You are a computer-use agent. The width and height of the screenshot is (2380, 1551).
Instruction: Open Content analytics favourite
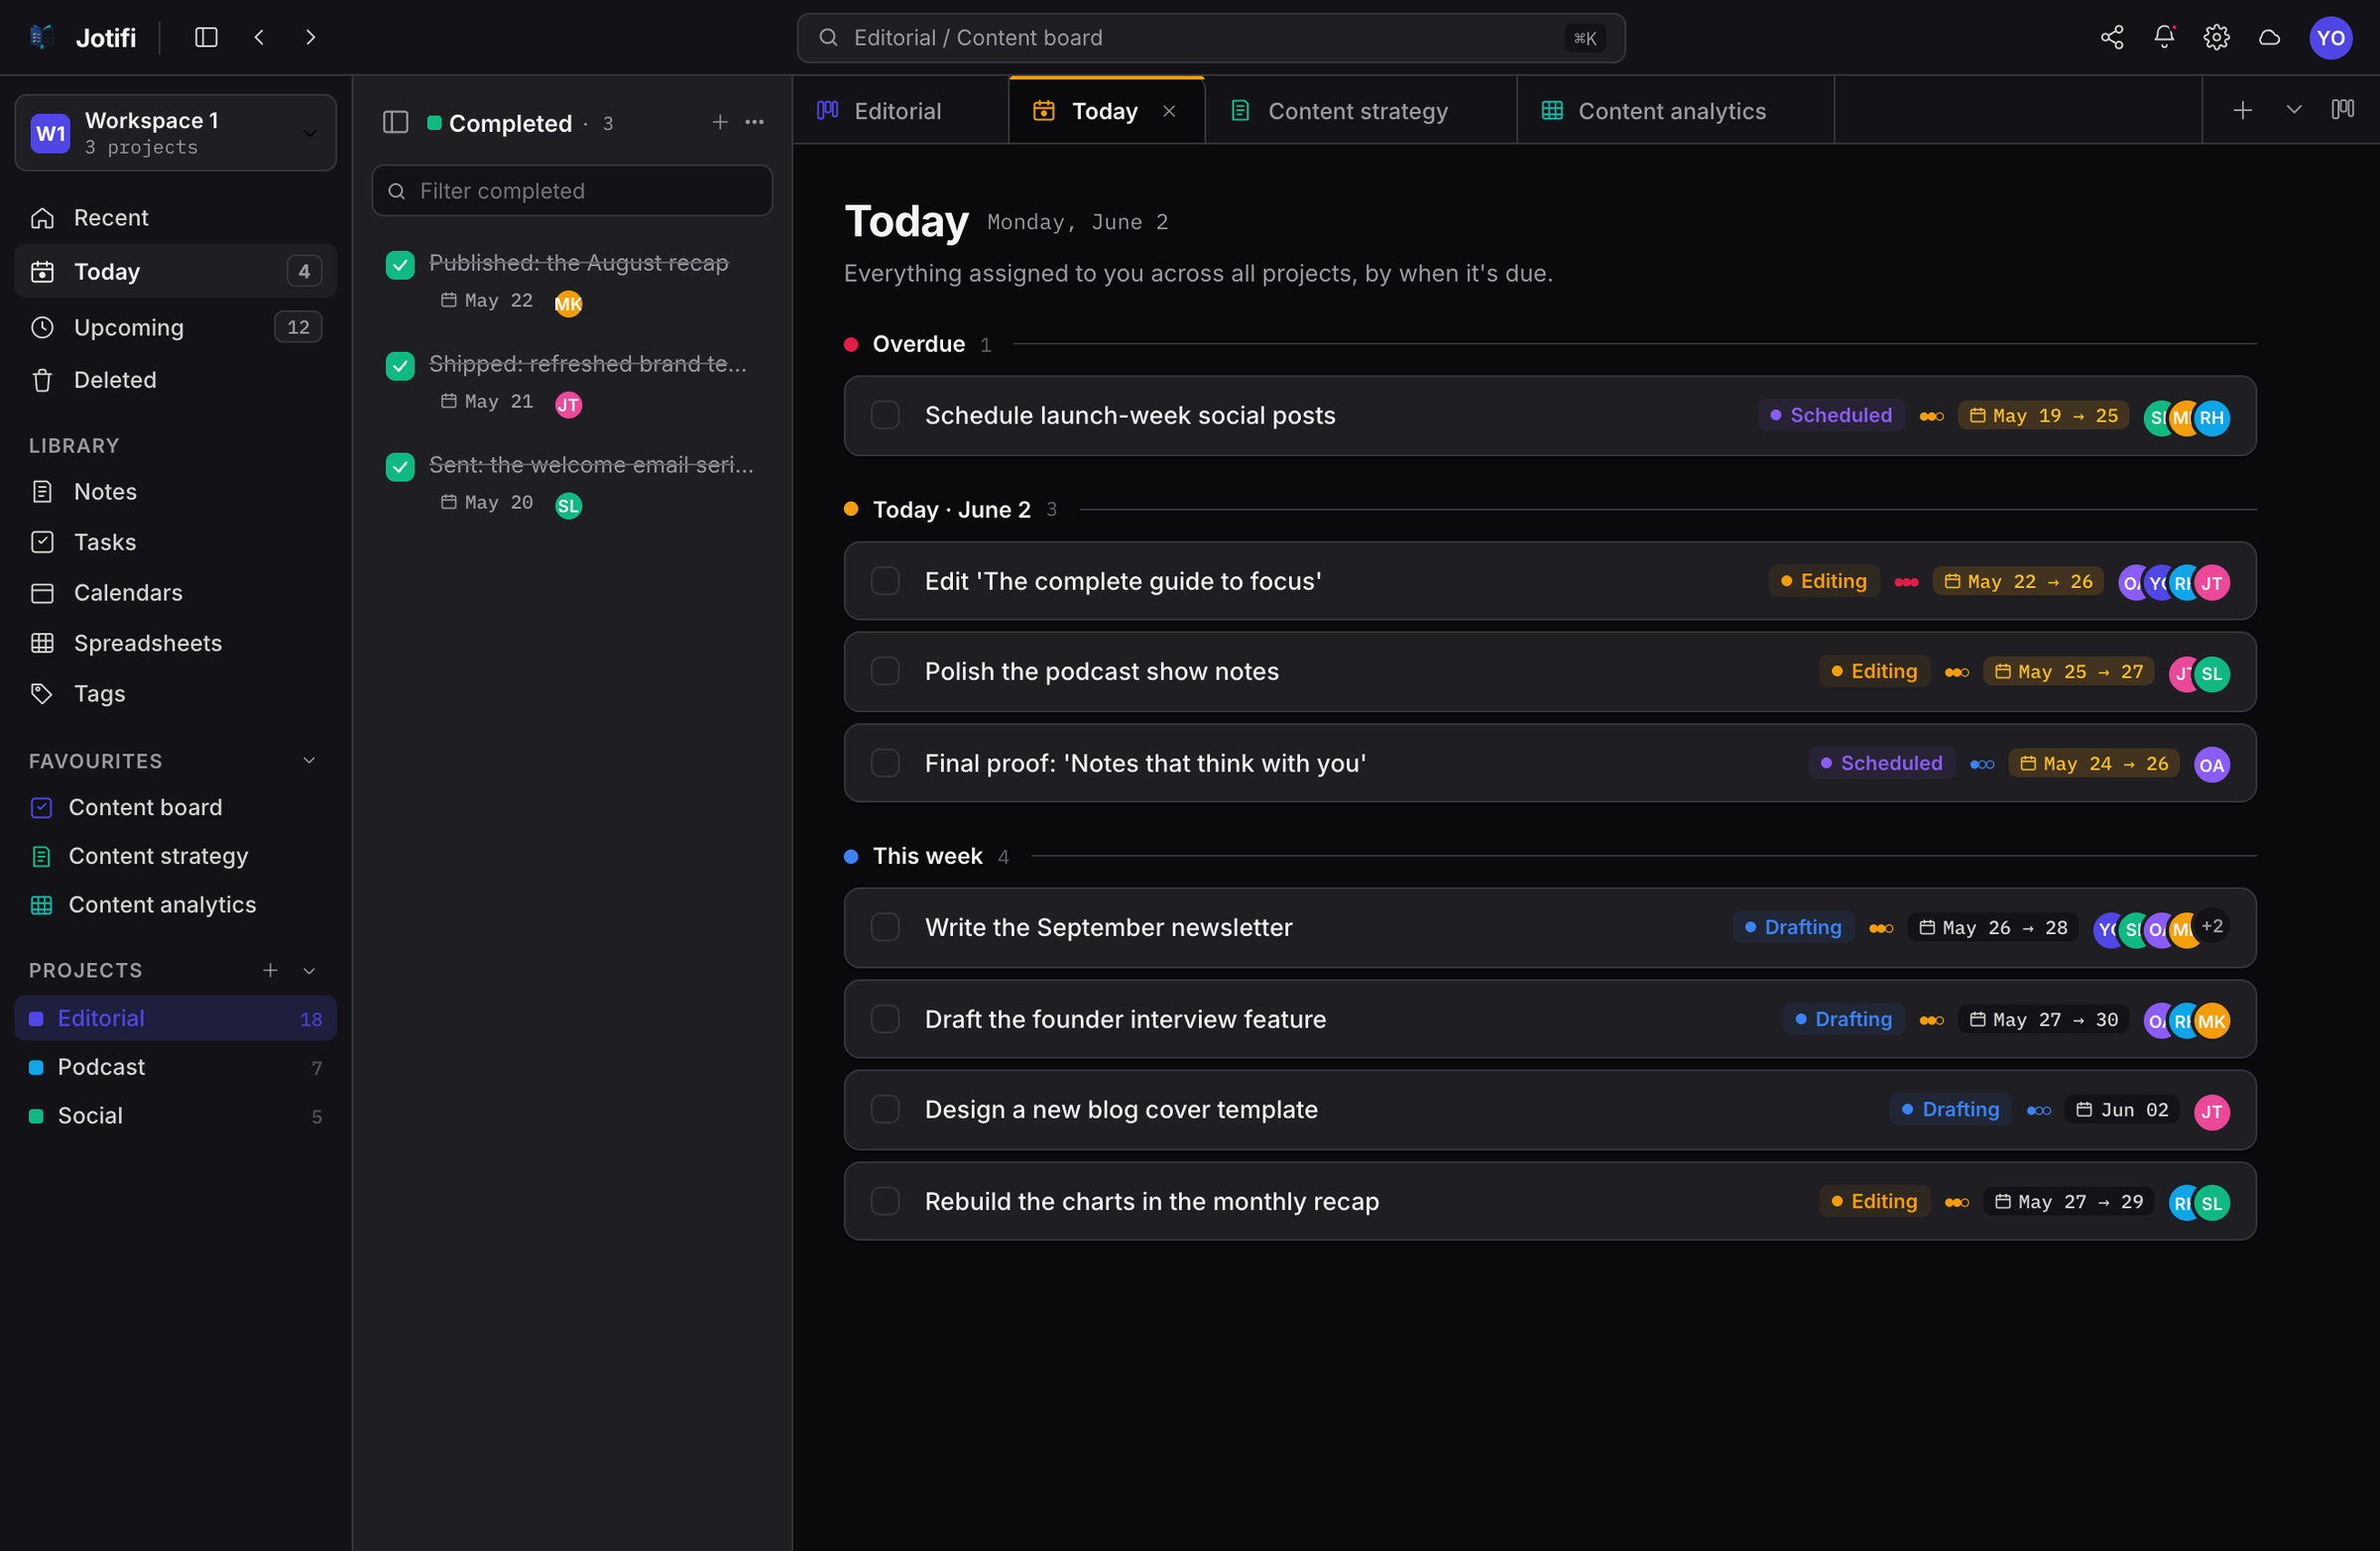pyautogui.click(x=176, y=905)
